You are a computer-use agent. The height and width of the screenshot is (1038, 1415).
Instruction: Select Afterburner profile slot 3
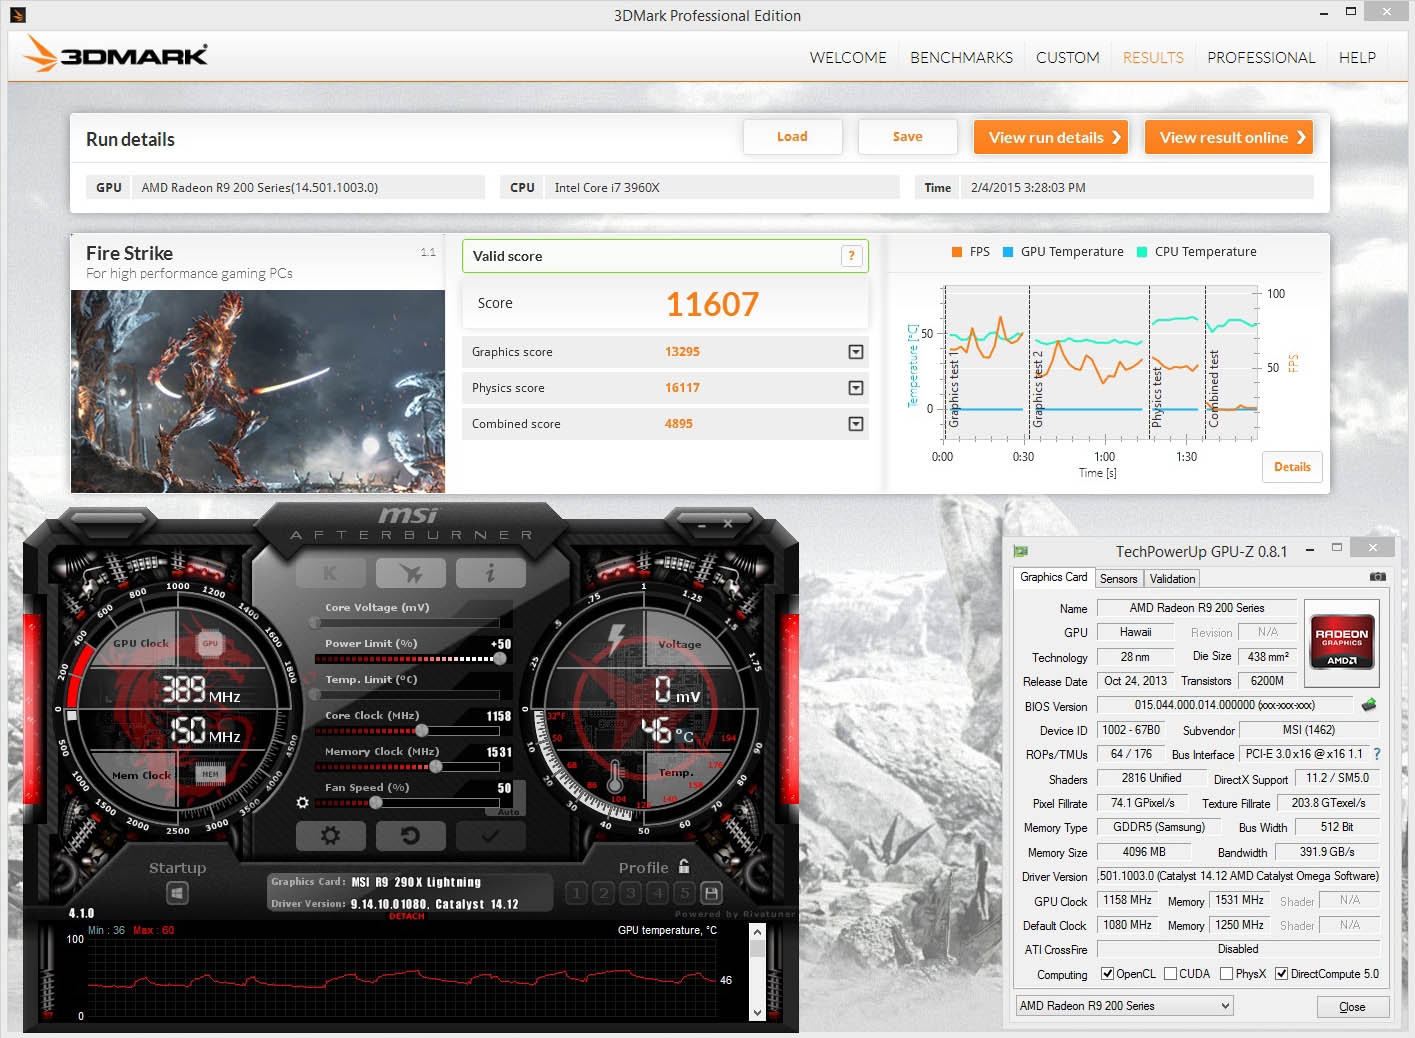point(630,893)
